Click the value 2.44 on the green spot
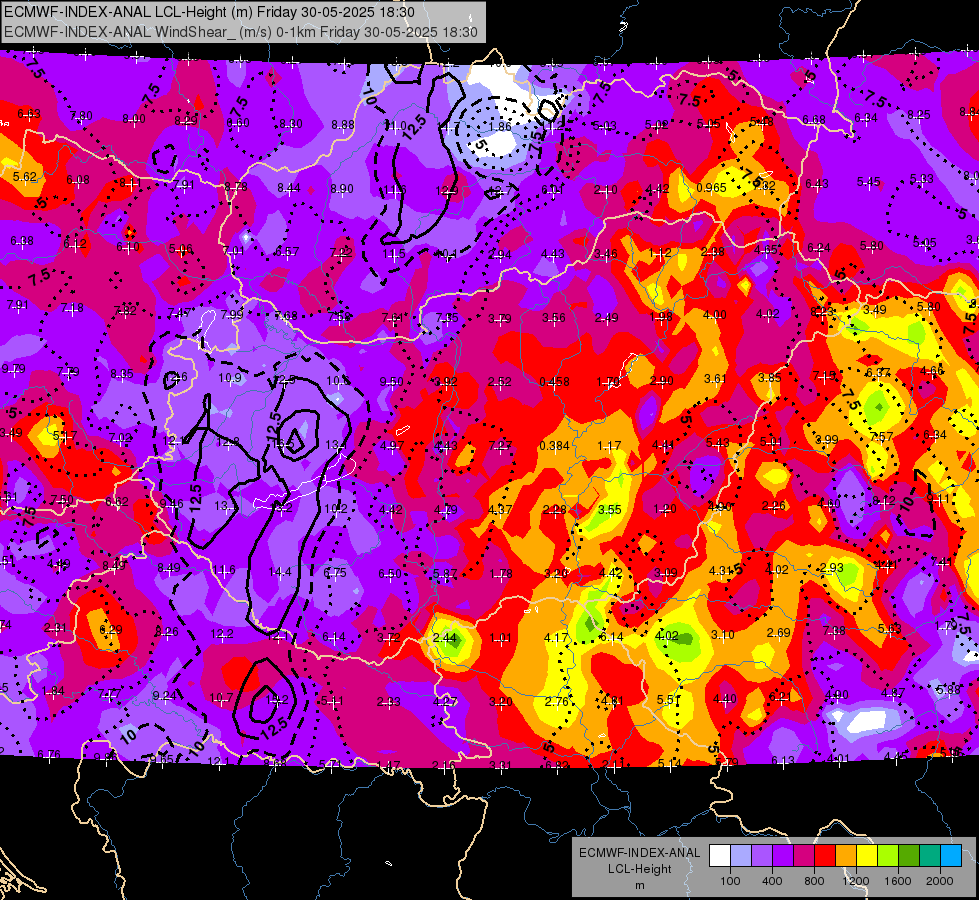Image resolution: width=979 pixels, height=900 pixels. (x=445, y=638)
